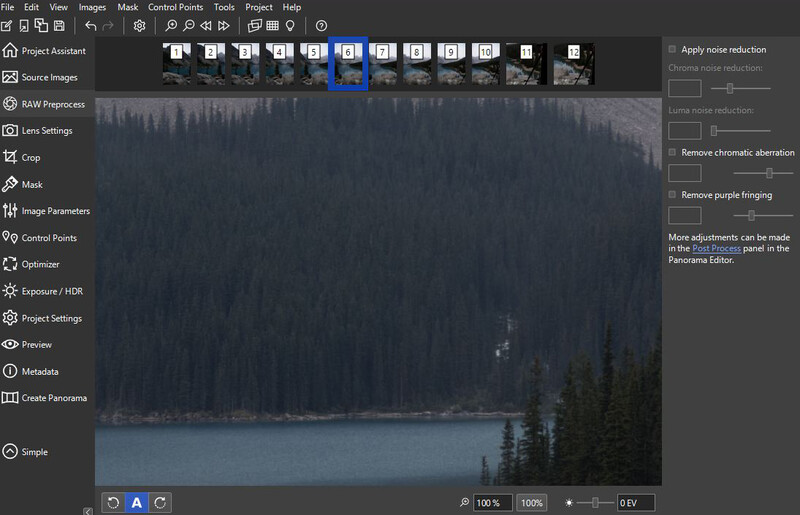This screenshot has height=515, width=800.
Task: Select the auto-rotate A button
Action: pyautogui.click(x=136, y=503)
